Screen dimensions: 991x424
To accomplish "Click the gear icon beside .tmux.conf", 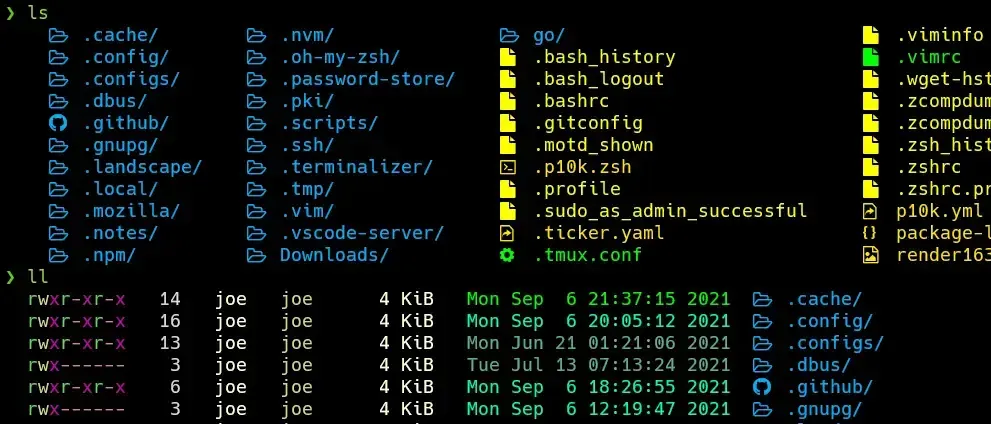I will (507, 255).
